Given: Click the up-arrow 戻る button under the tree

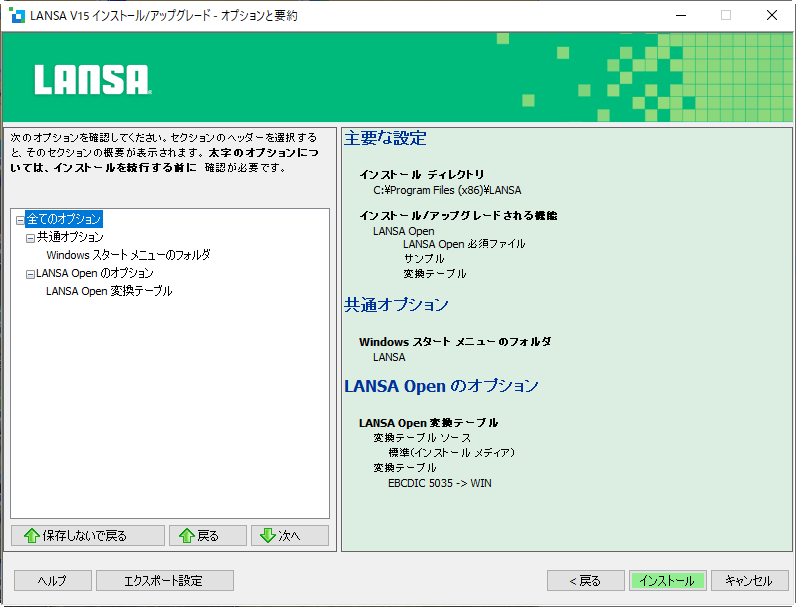Looking at the screenshot, I should click(x=208, y=535).
